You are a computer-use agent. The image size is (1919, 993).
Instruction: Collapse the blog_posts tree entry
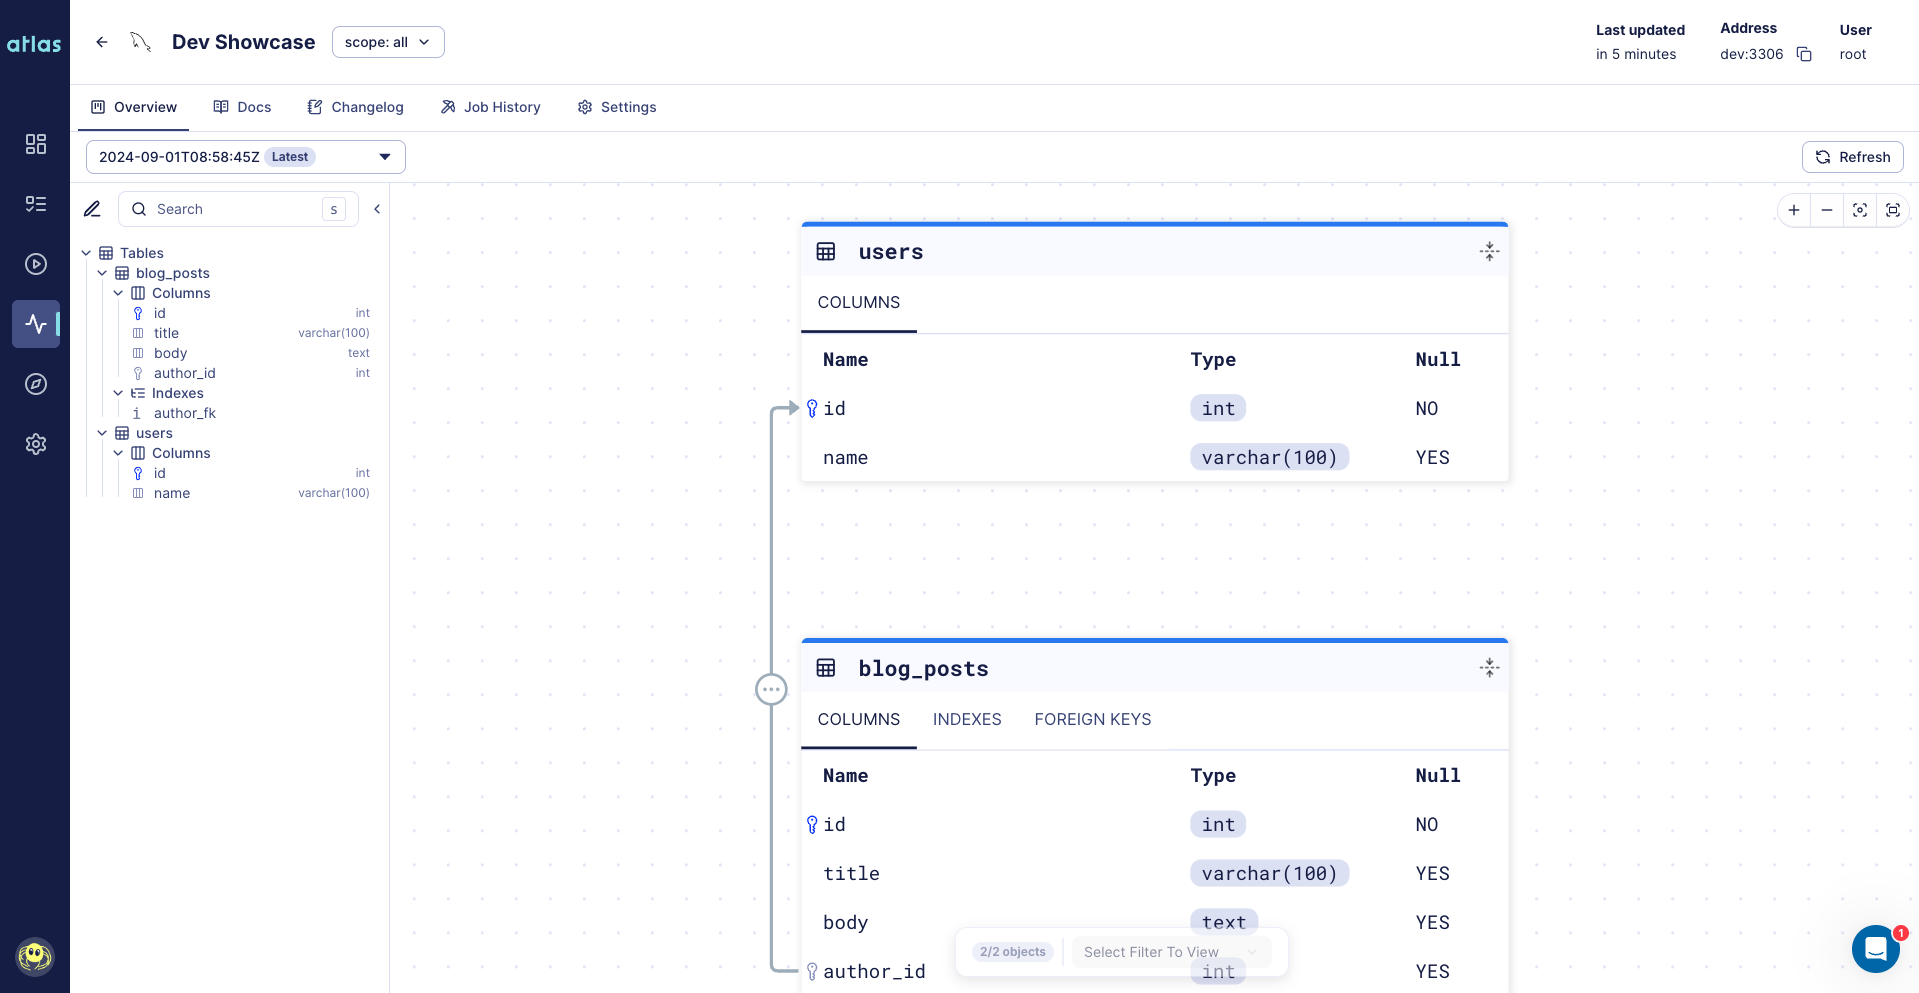(102, 273)
